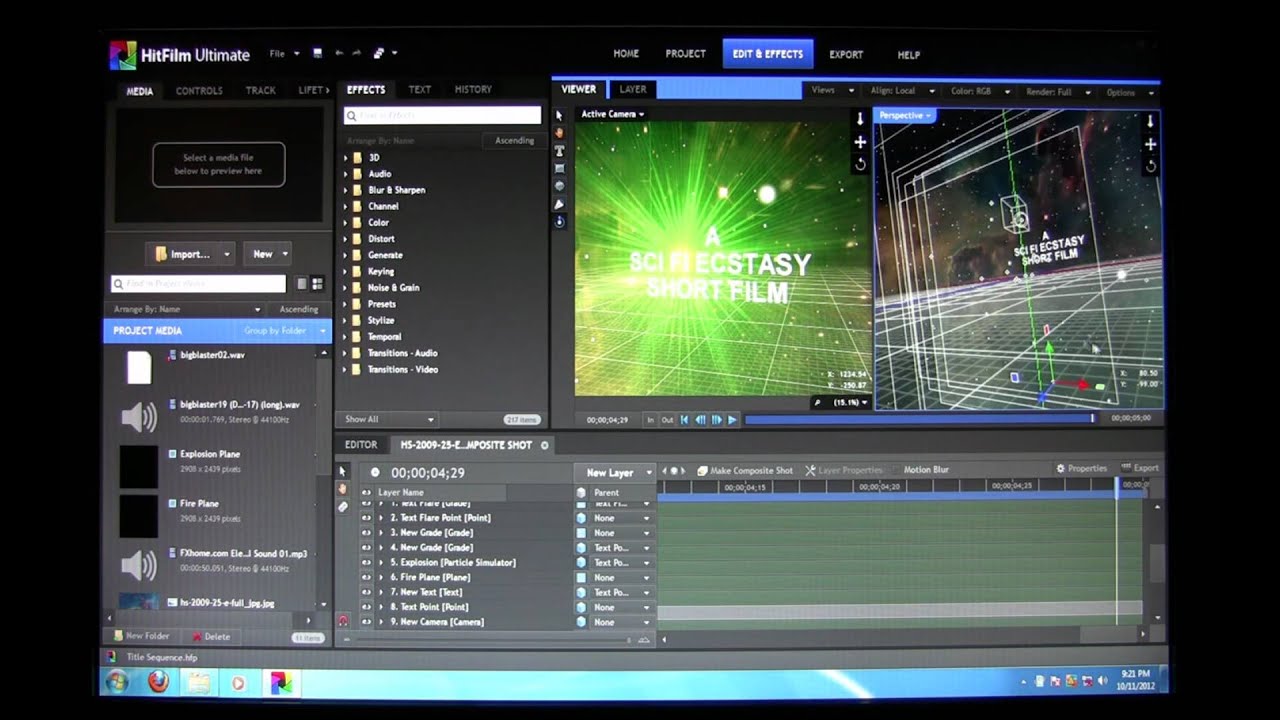Toggle the timeline snapping magnet icon
1280x720 pixels.
click(x=343, y=621)
